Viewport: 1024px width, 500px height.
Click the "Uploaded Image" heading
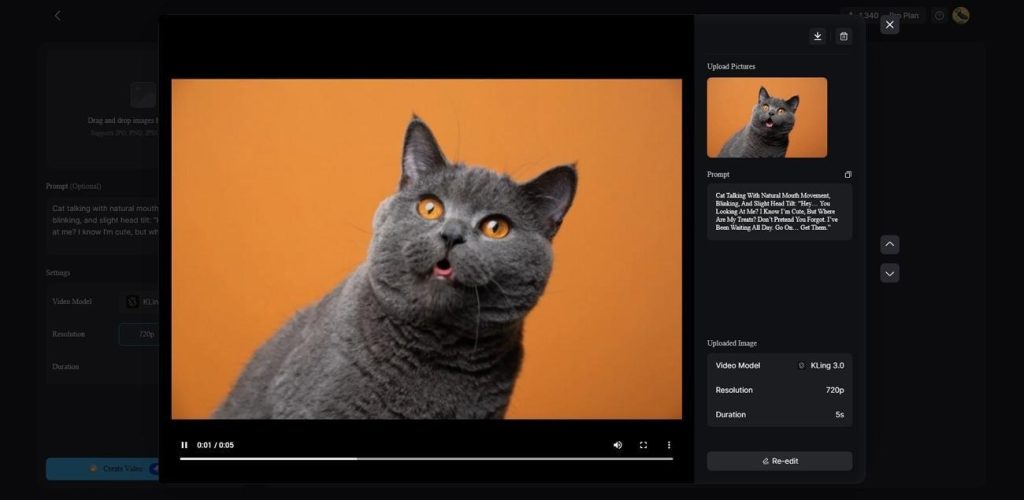click(x=731, y=343)
